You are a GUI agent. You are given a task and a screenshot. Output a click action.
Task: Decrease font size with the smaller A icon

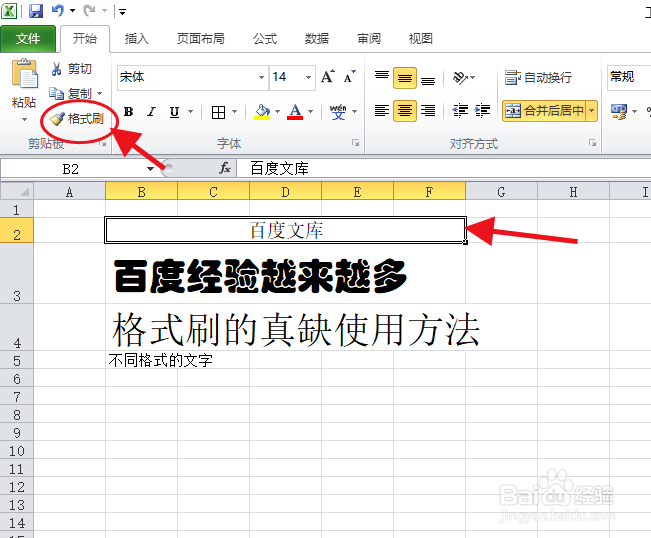pyautogui.click(x=350, y=77)
